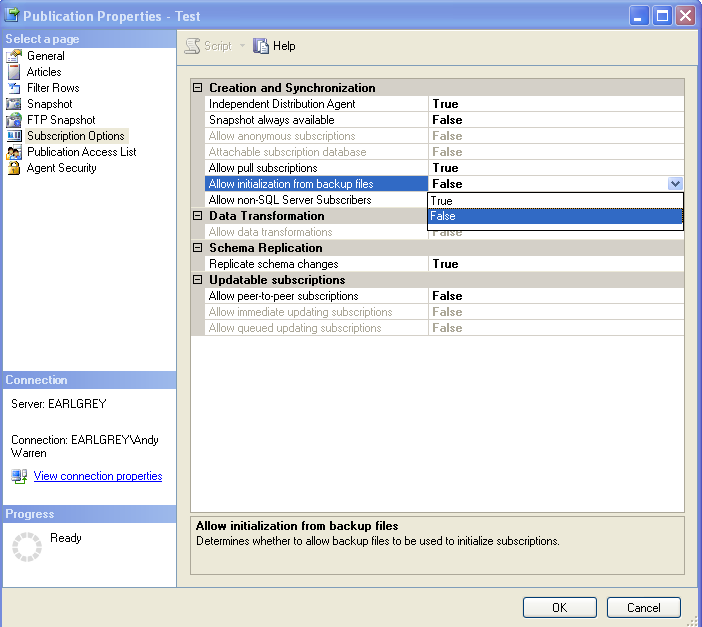Click the Server: EARLGREY text
This screenshot has height=627, width=702.
(x=59, y=404)
